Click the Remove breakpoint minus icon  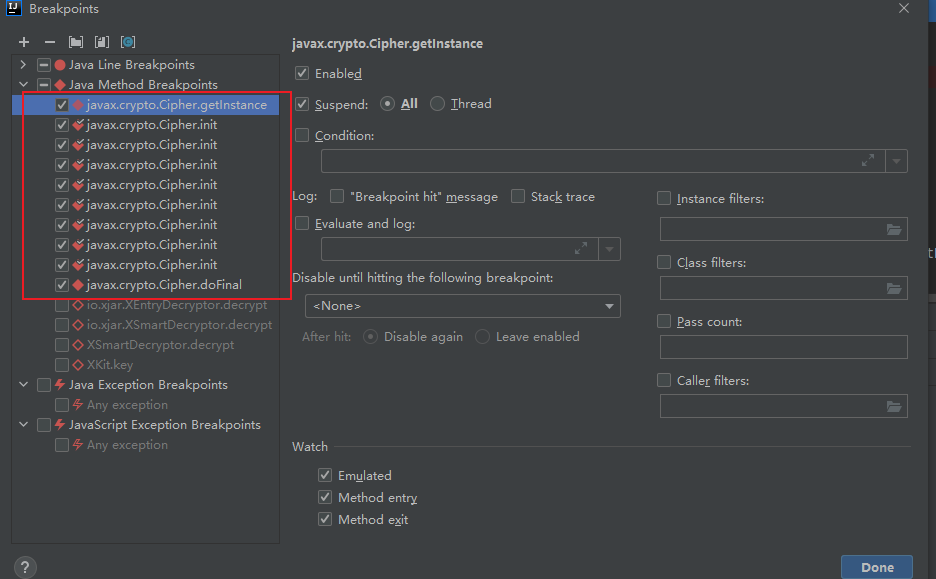pyautogui.click(x=49, y=42)
